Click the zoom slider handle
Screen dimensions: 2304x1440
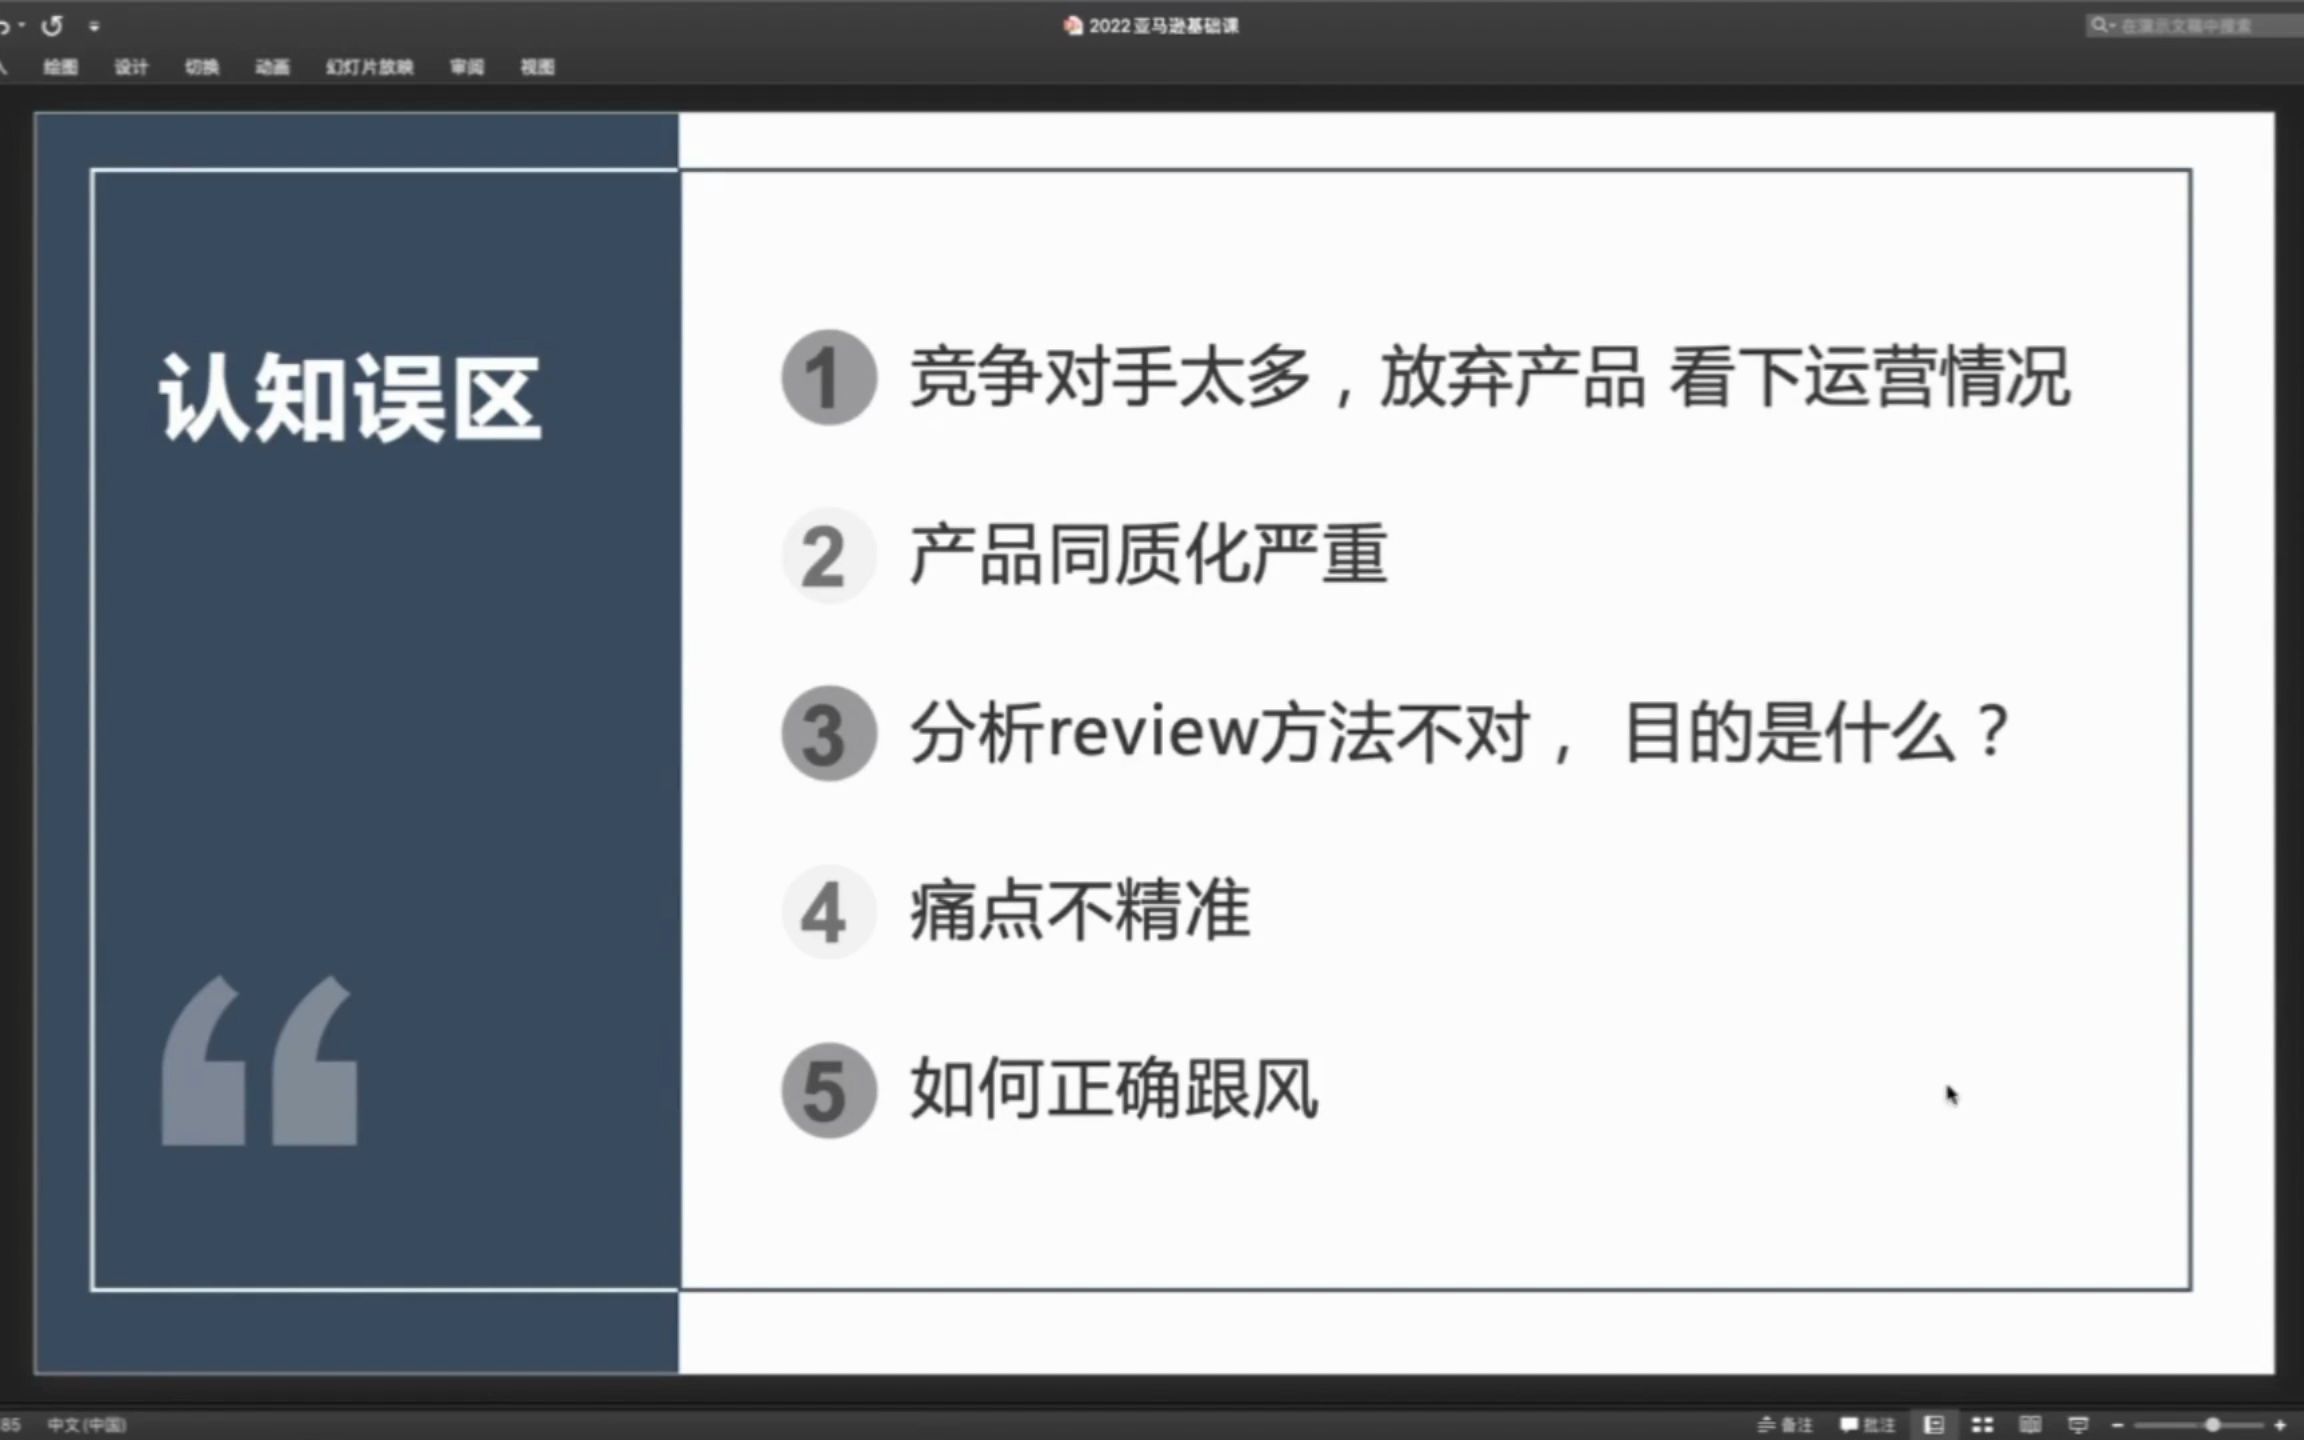2212,1425
